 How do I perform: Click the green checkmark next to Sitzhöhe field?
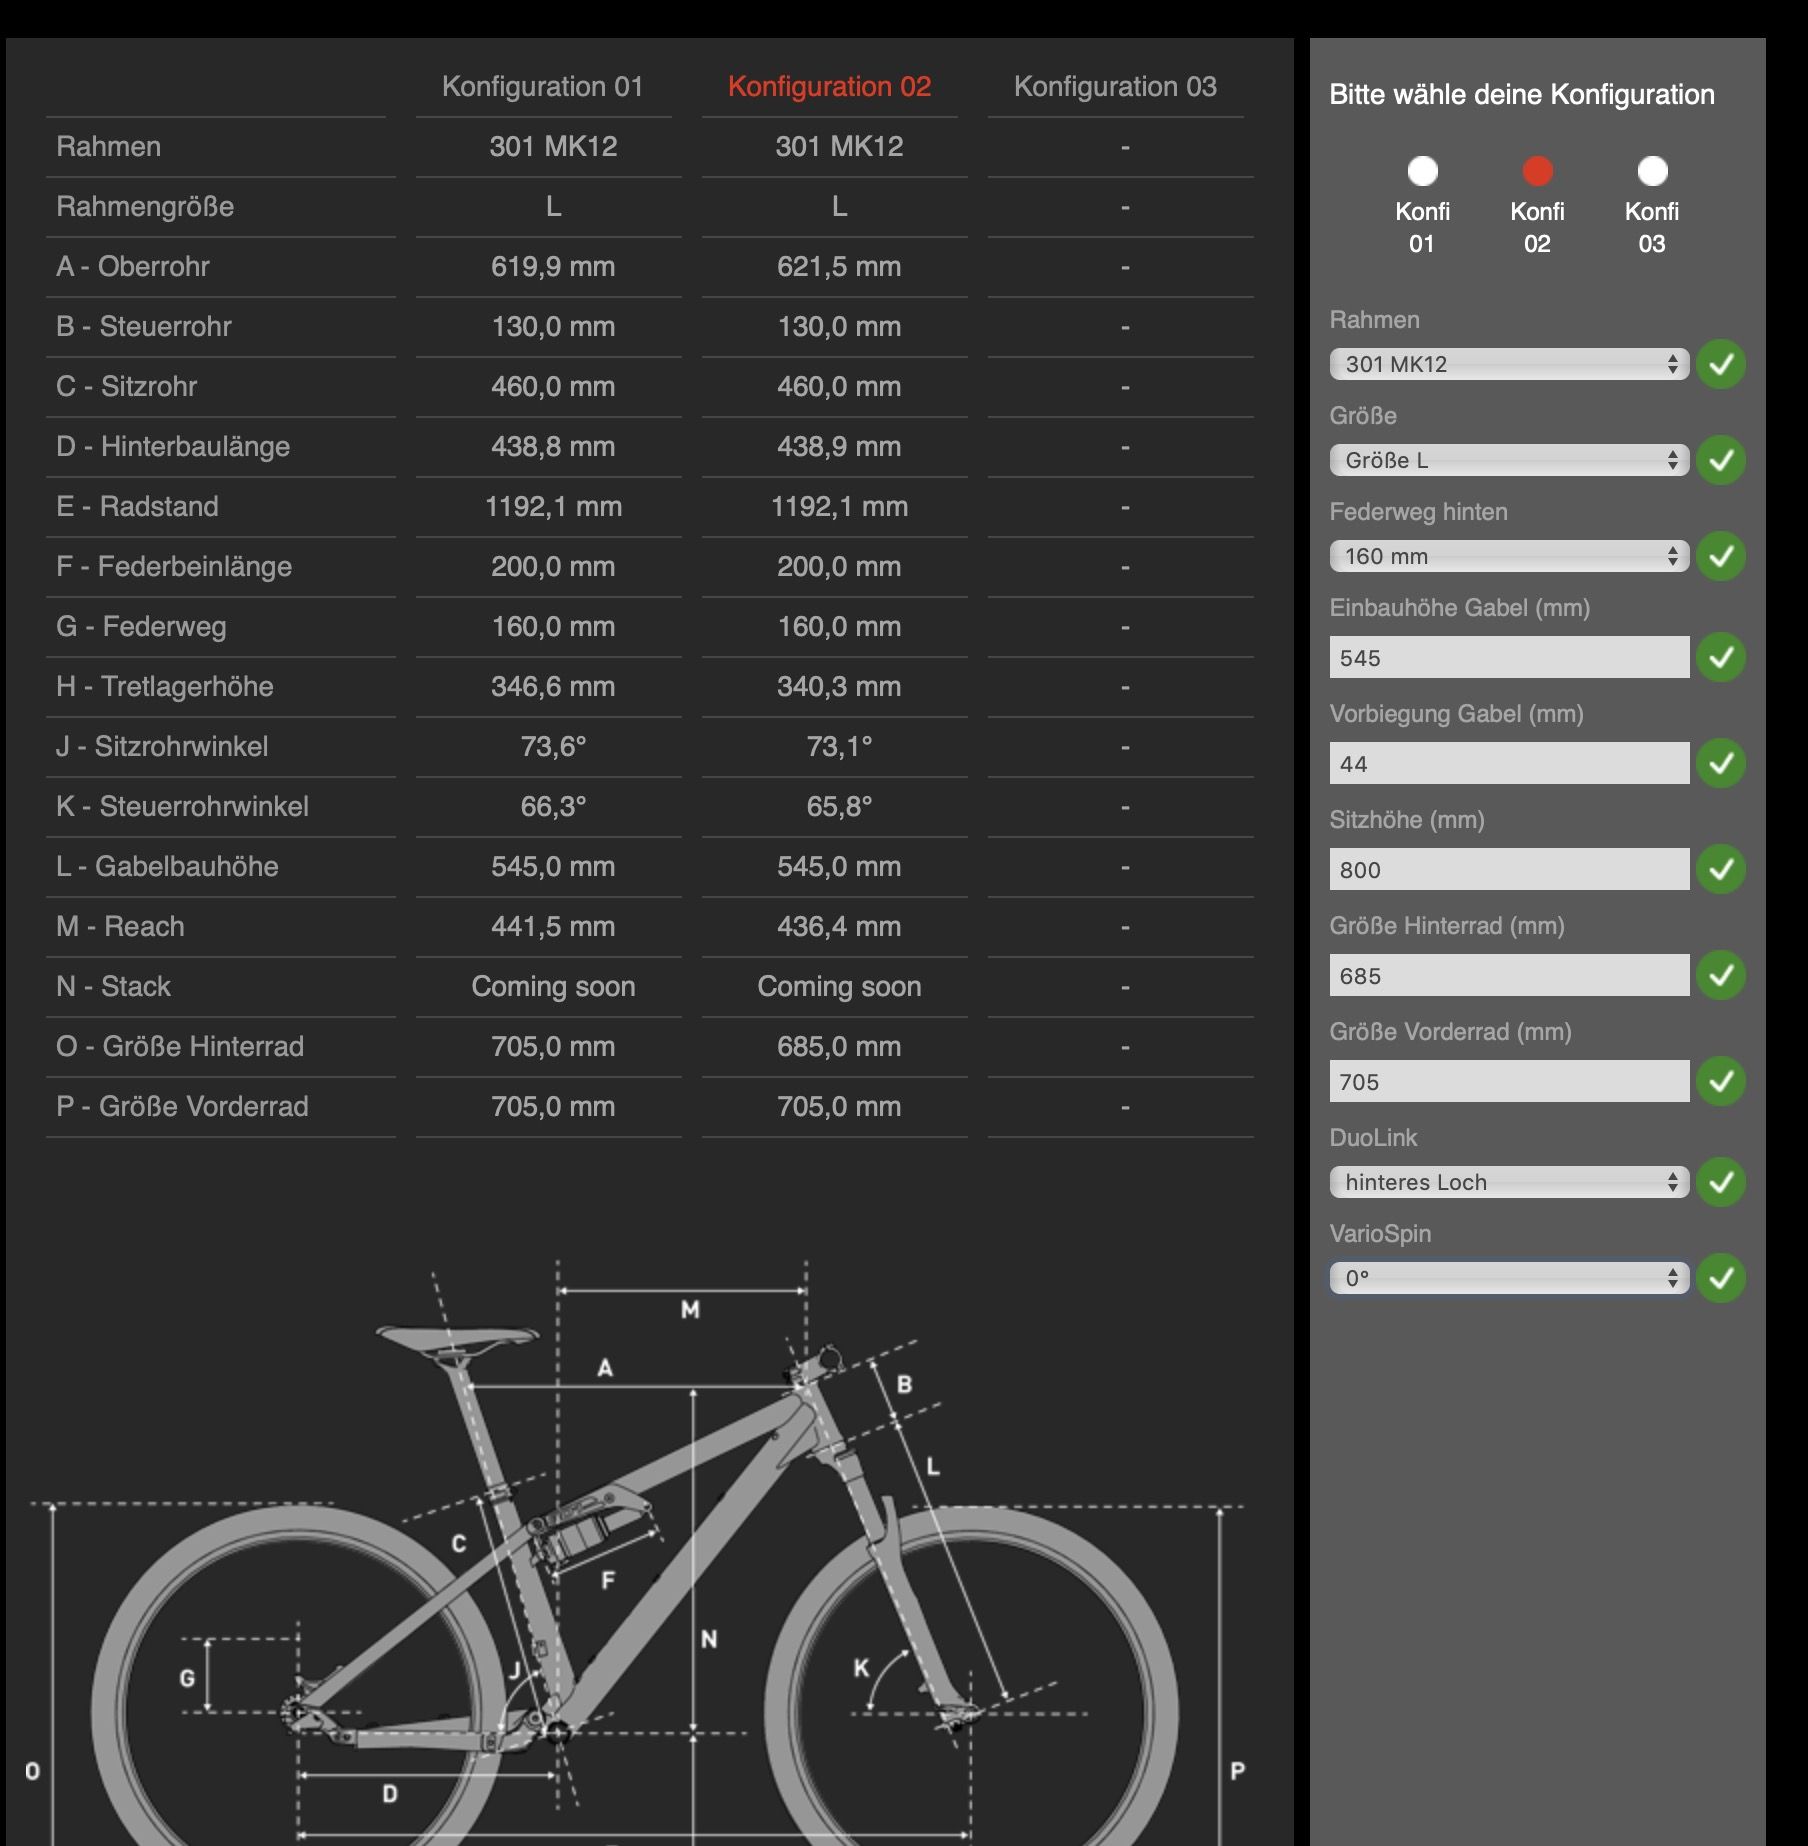tap(1721, 869)
